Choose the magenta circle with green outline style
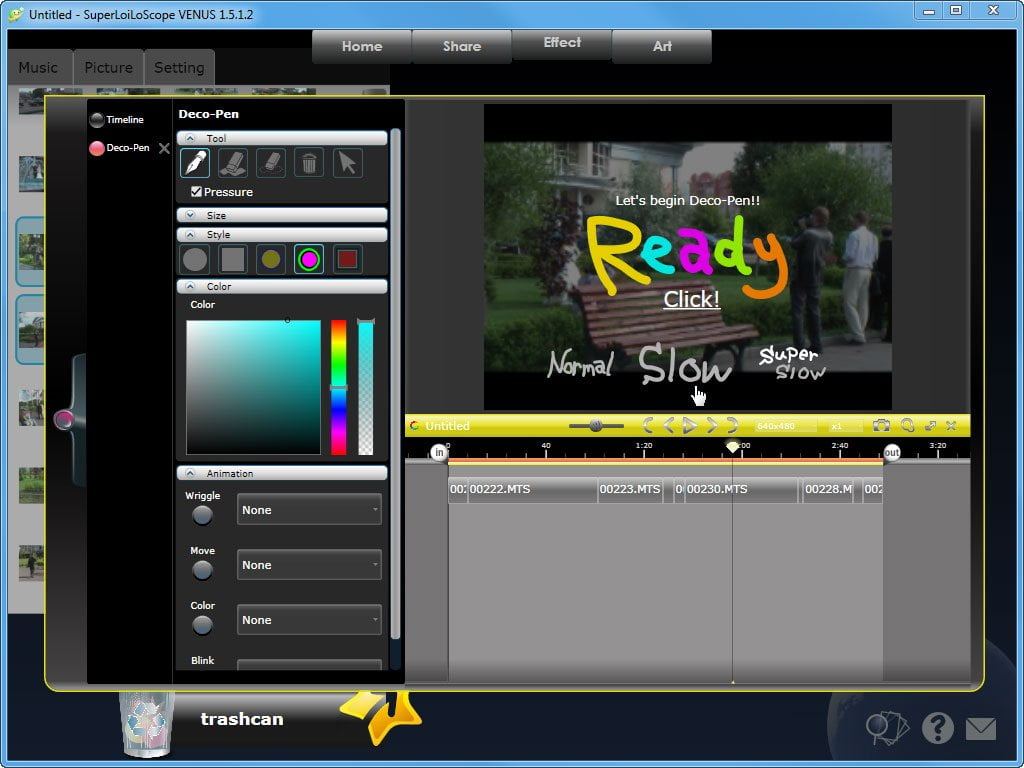 (309, 259)
